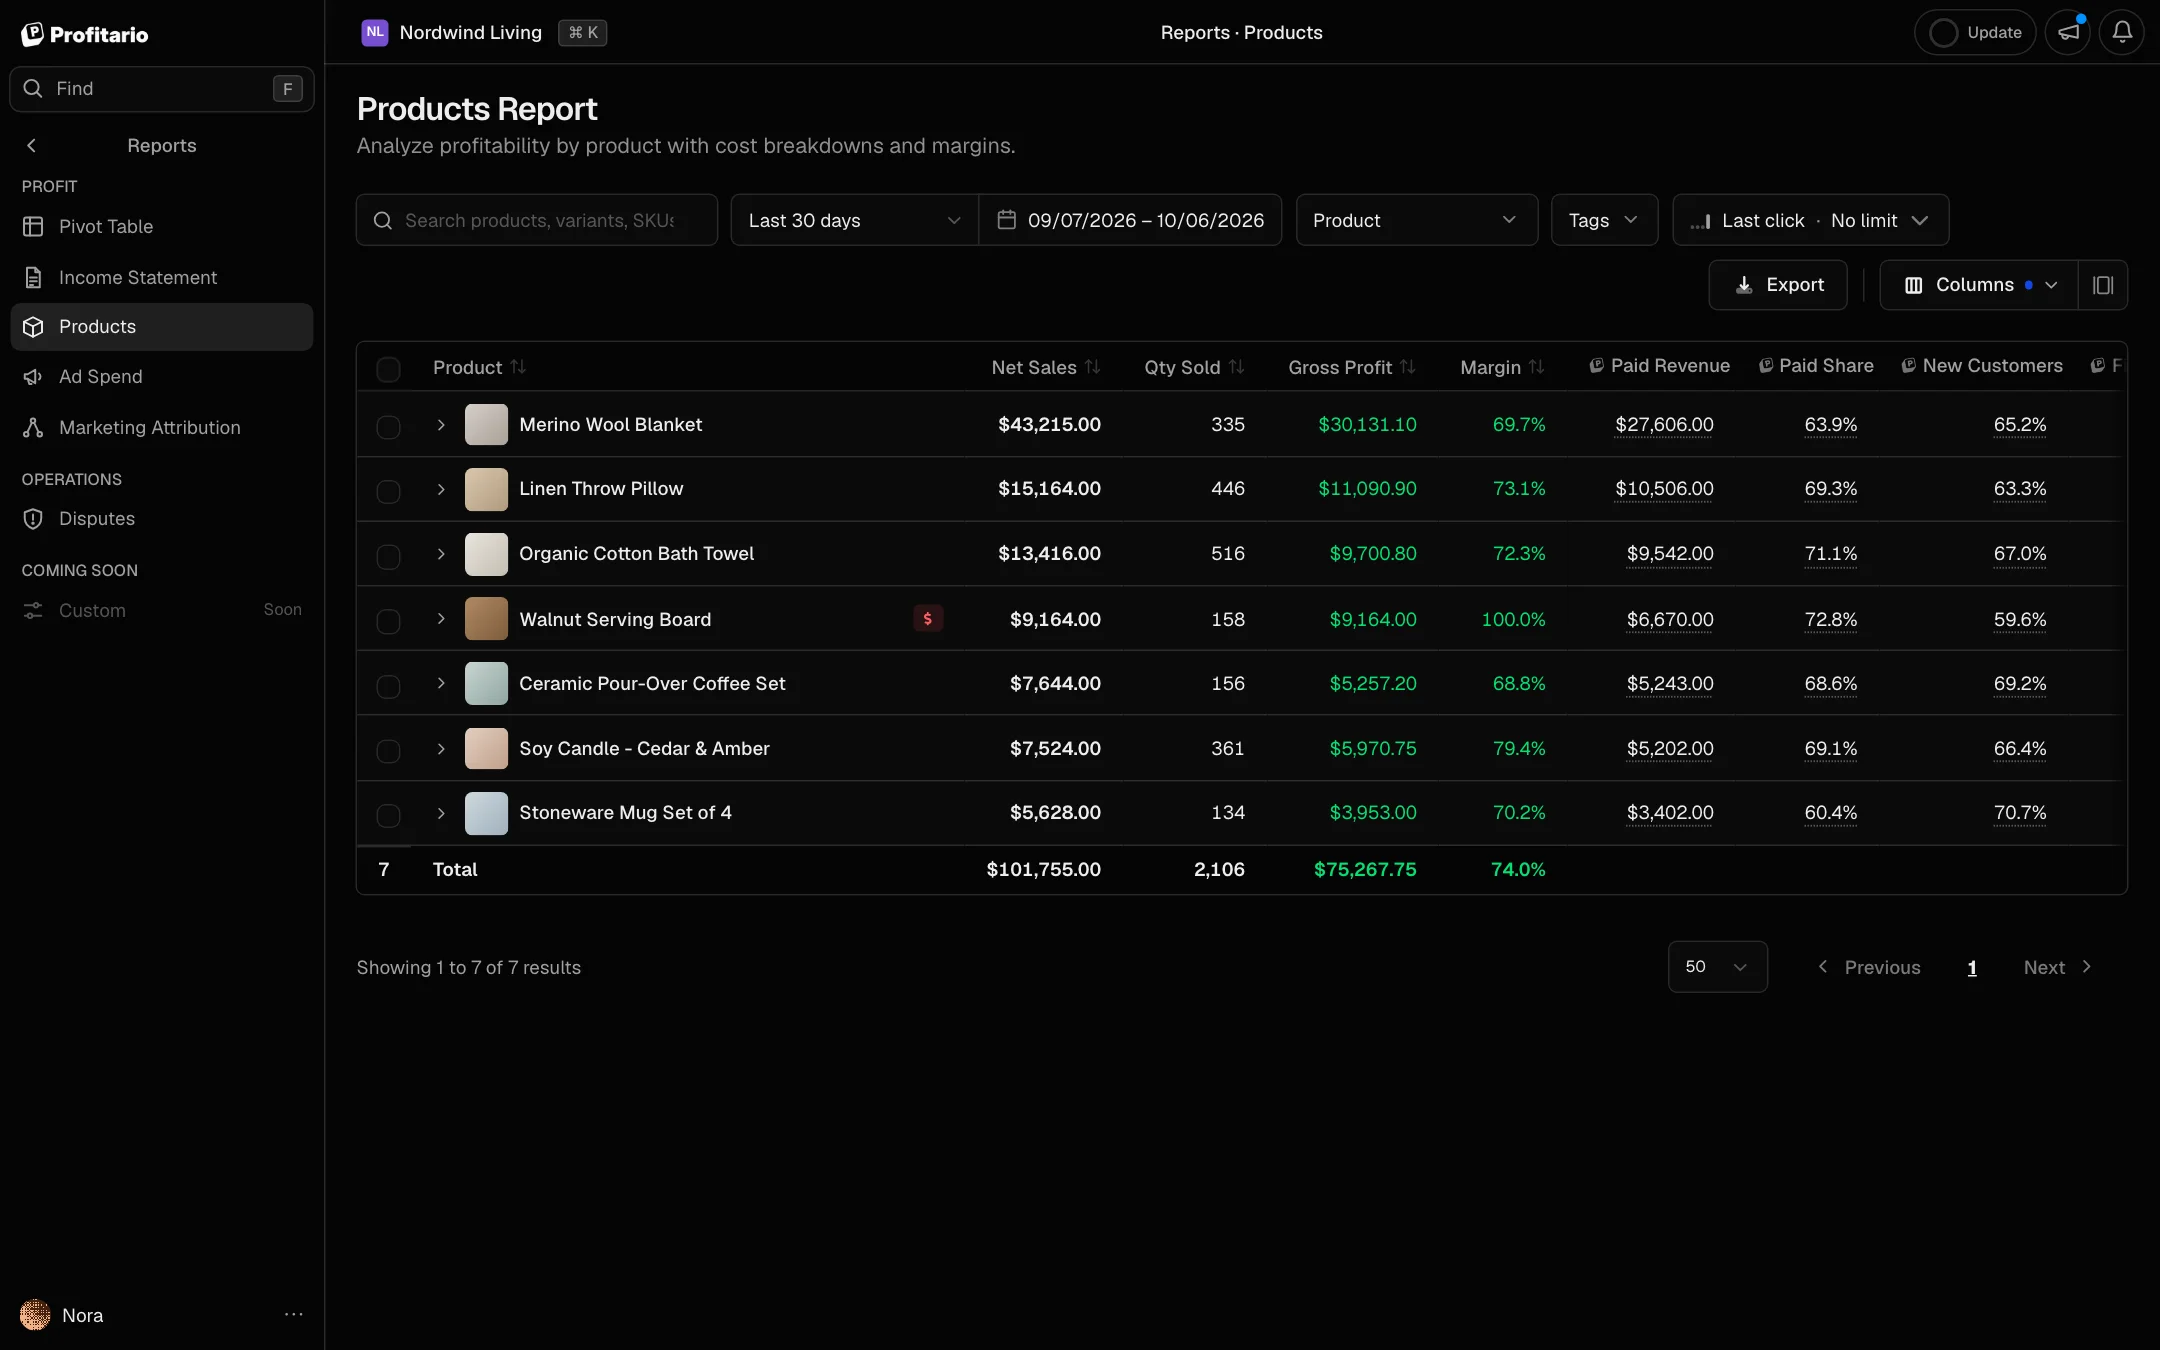Click the Paid Revenue column header

click(x=1660, y=366)
